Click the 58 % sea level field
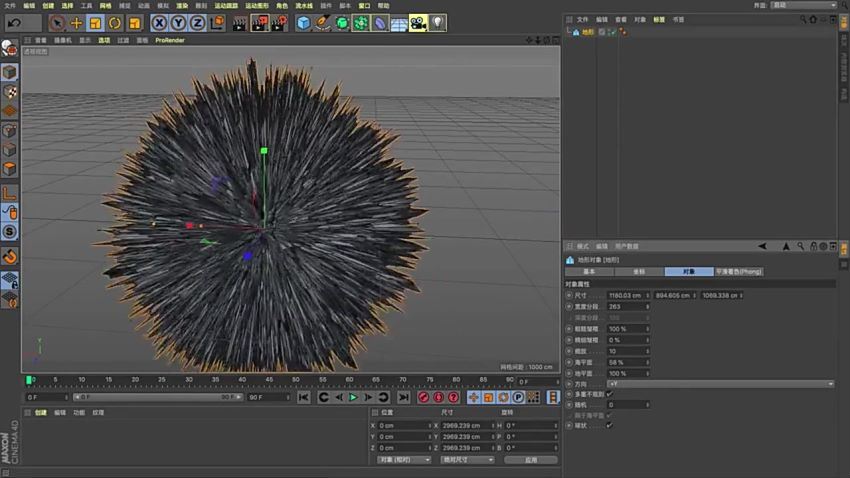 628,362
